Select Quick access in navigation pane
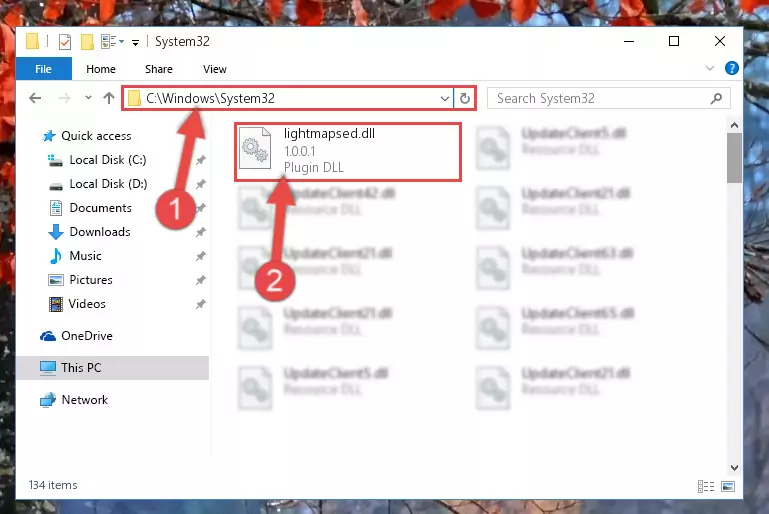This screenshot has width=769, height=514. 96,136
